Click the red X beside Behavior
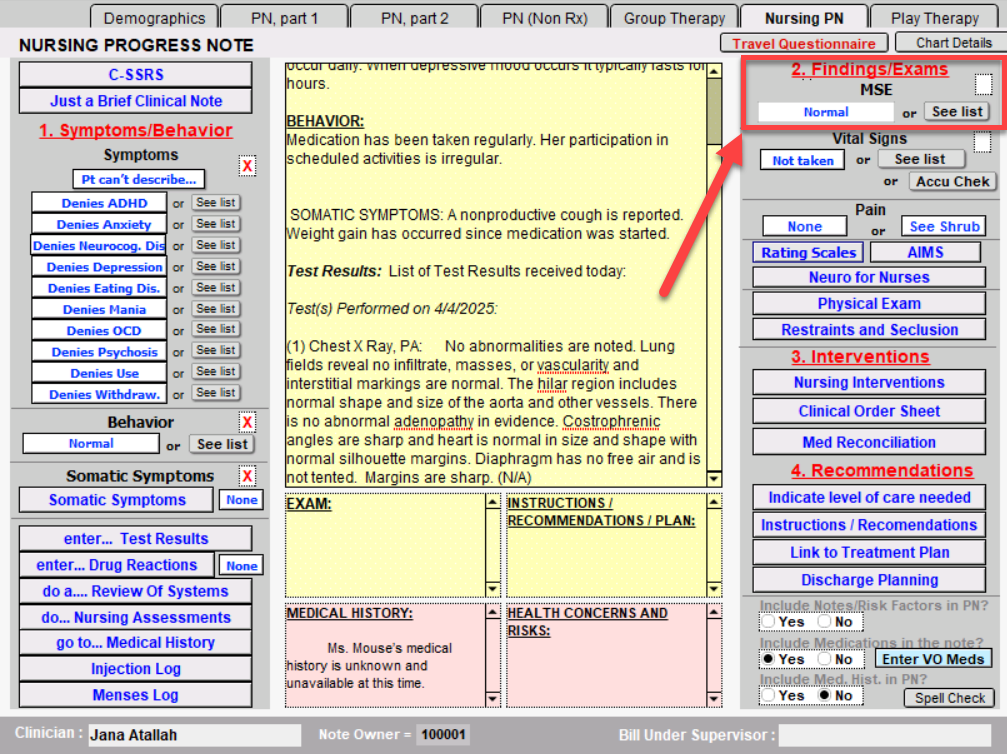 (x=247, y=422)
